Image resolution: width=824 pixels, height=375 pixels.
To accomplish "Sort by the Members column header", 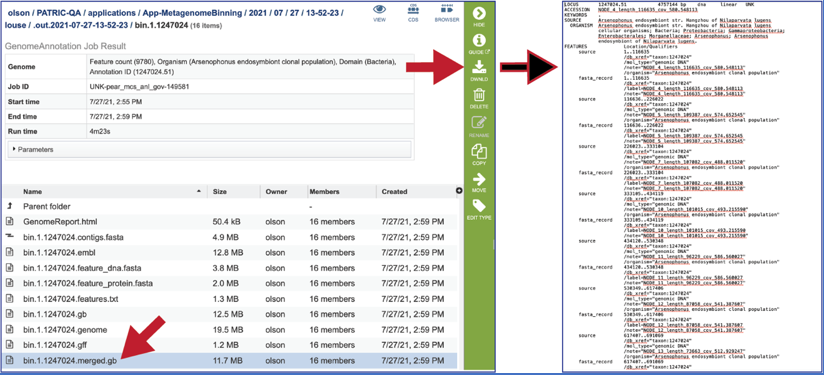I will 325,192.
